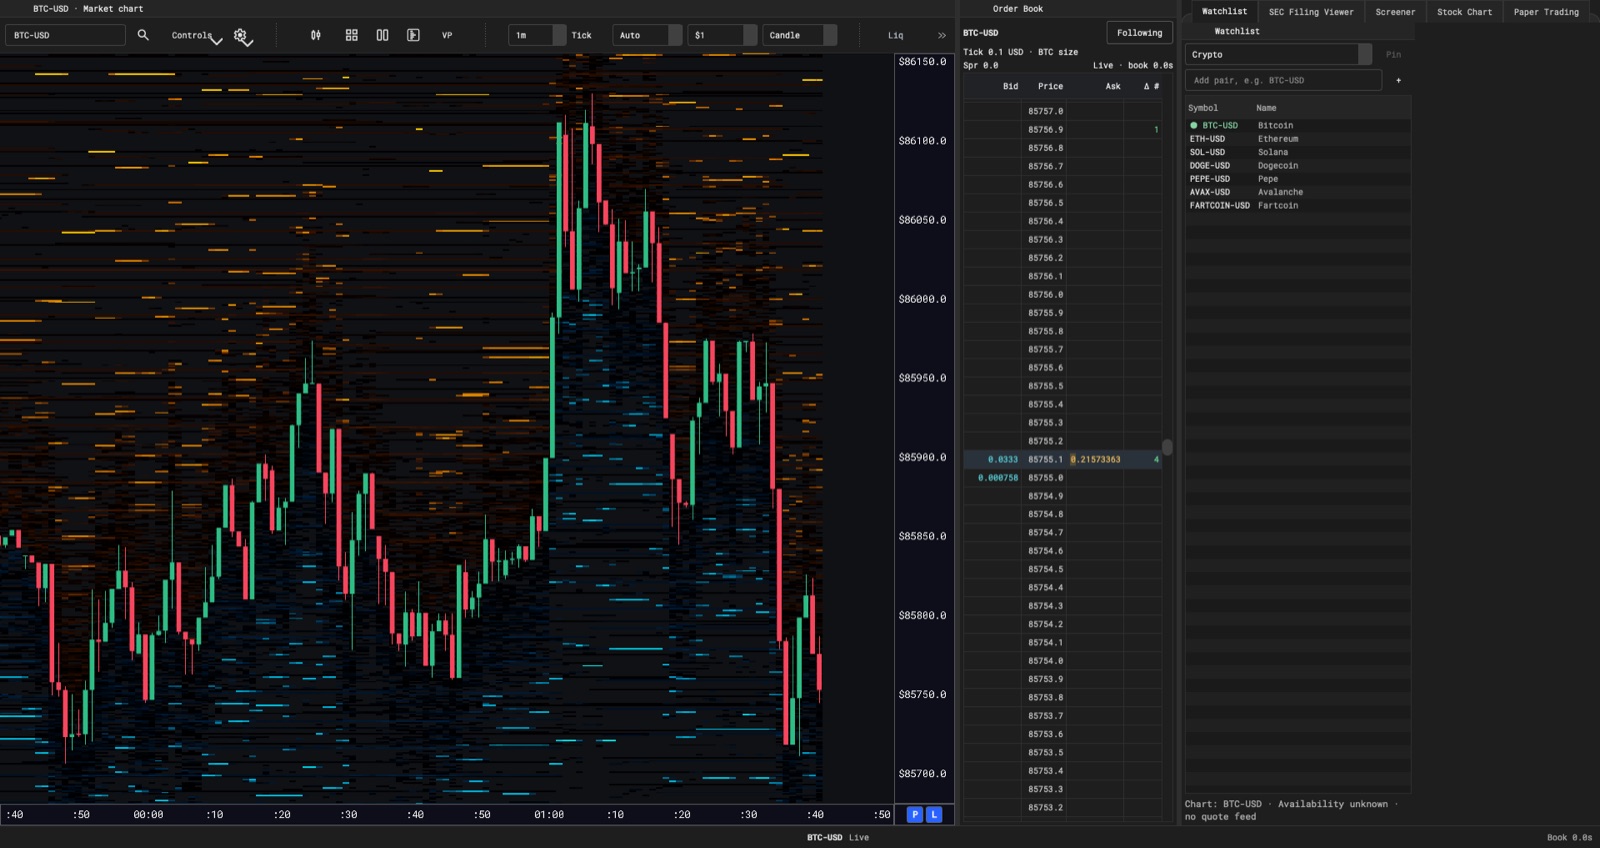Click the $86000.0 price axis label
The height and width of the screenshot is (848, 1600).
[x=922, y=299]
